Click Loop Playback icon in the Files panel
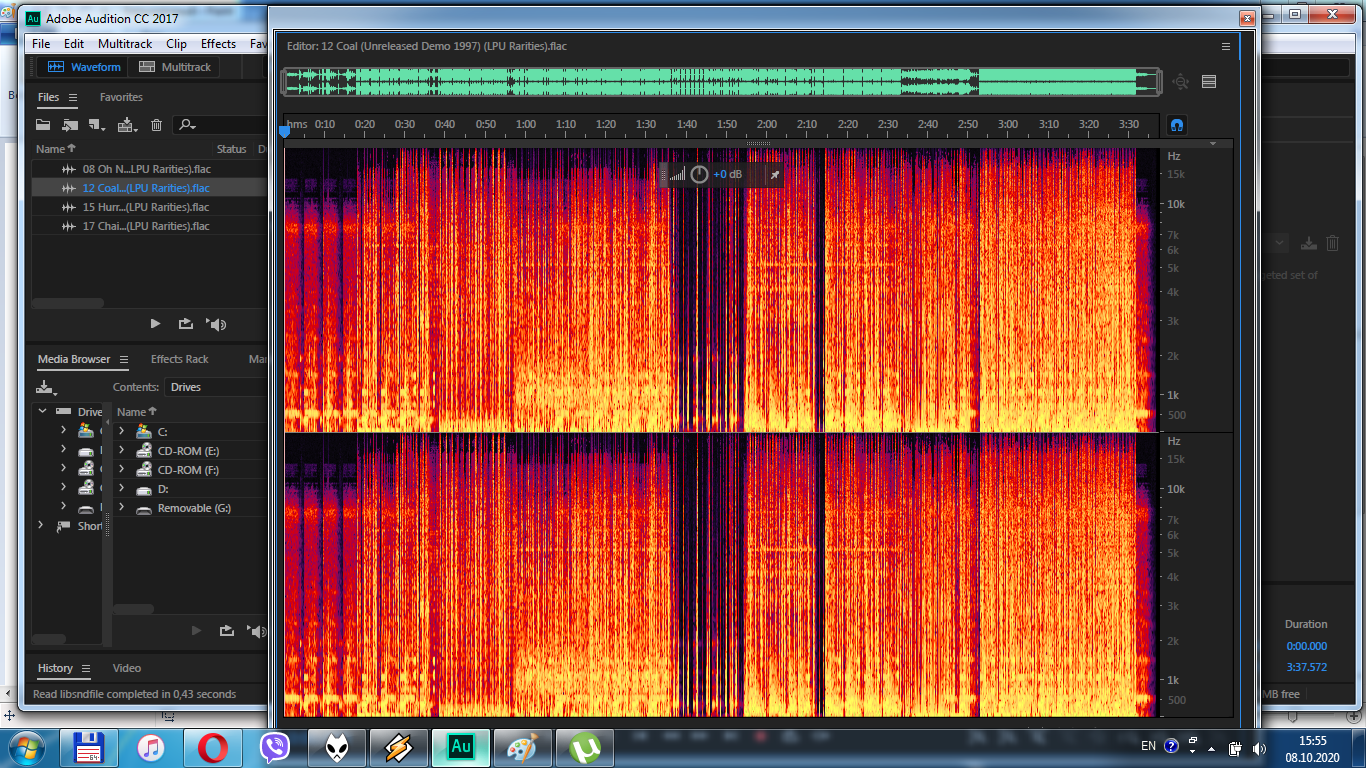Image resolution: width=1366 pixels, height=768 pixels. tap(186, 324)
